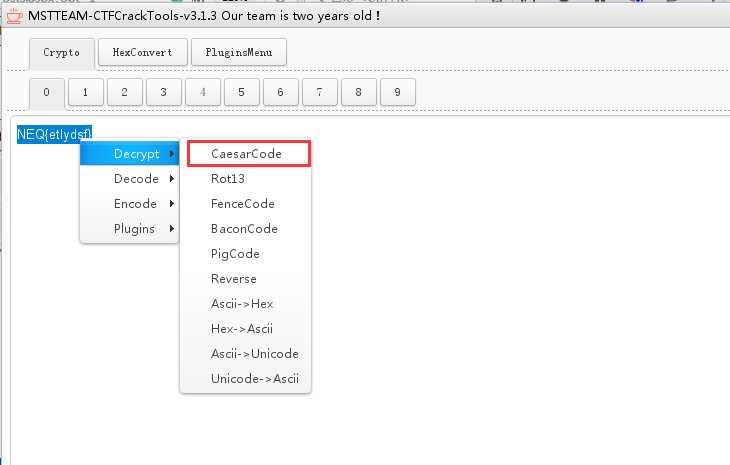Choose Ascii->Unicode conversion
Viewport: 730px width, 465px height.
click(x=246, y=354)
